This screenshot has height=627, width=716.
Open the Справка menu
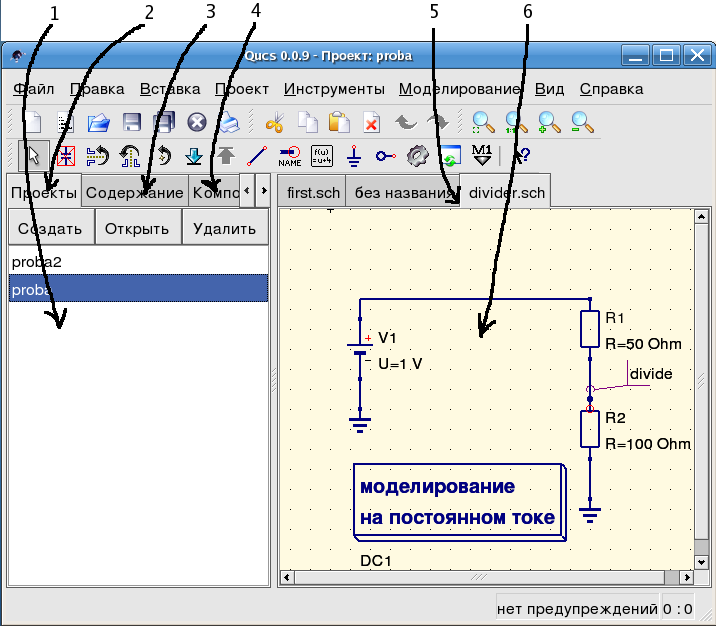[611, 89]
